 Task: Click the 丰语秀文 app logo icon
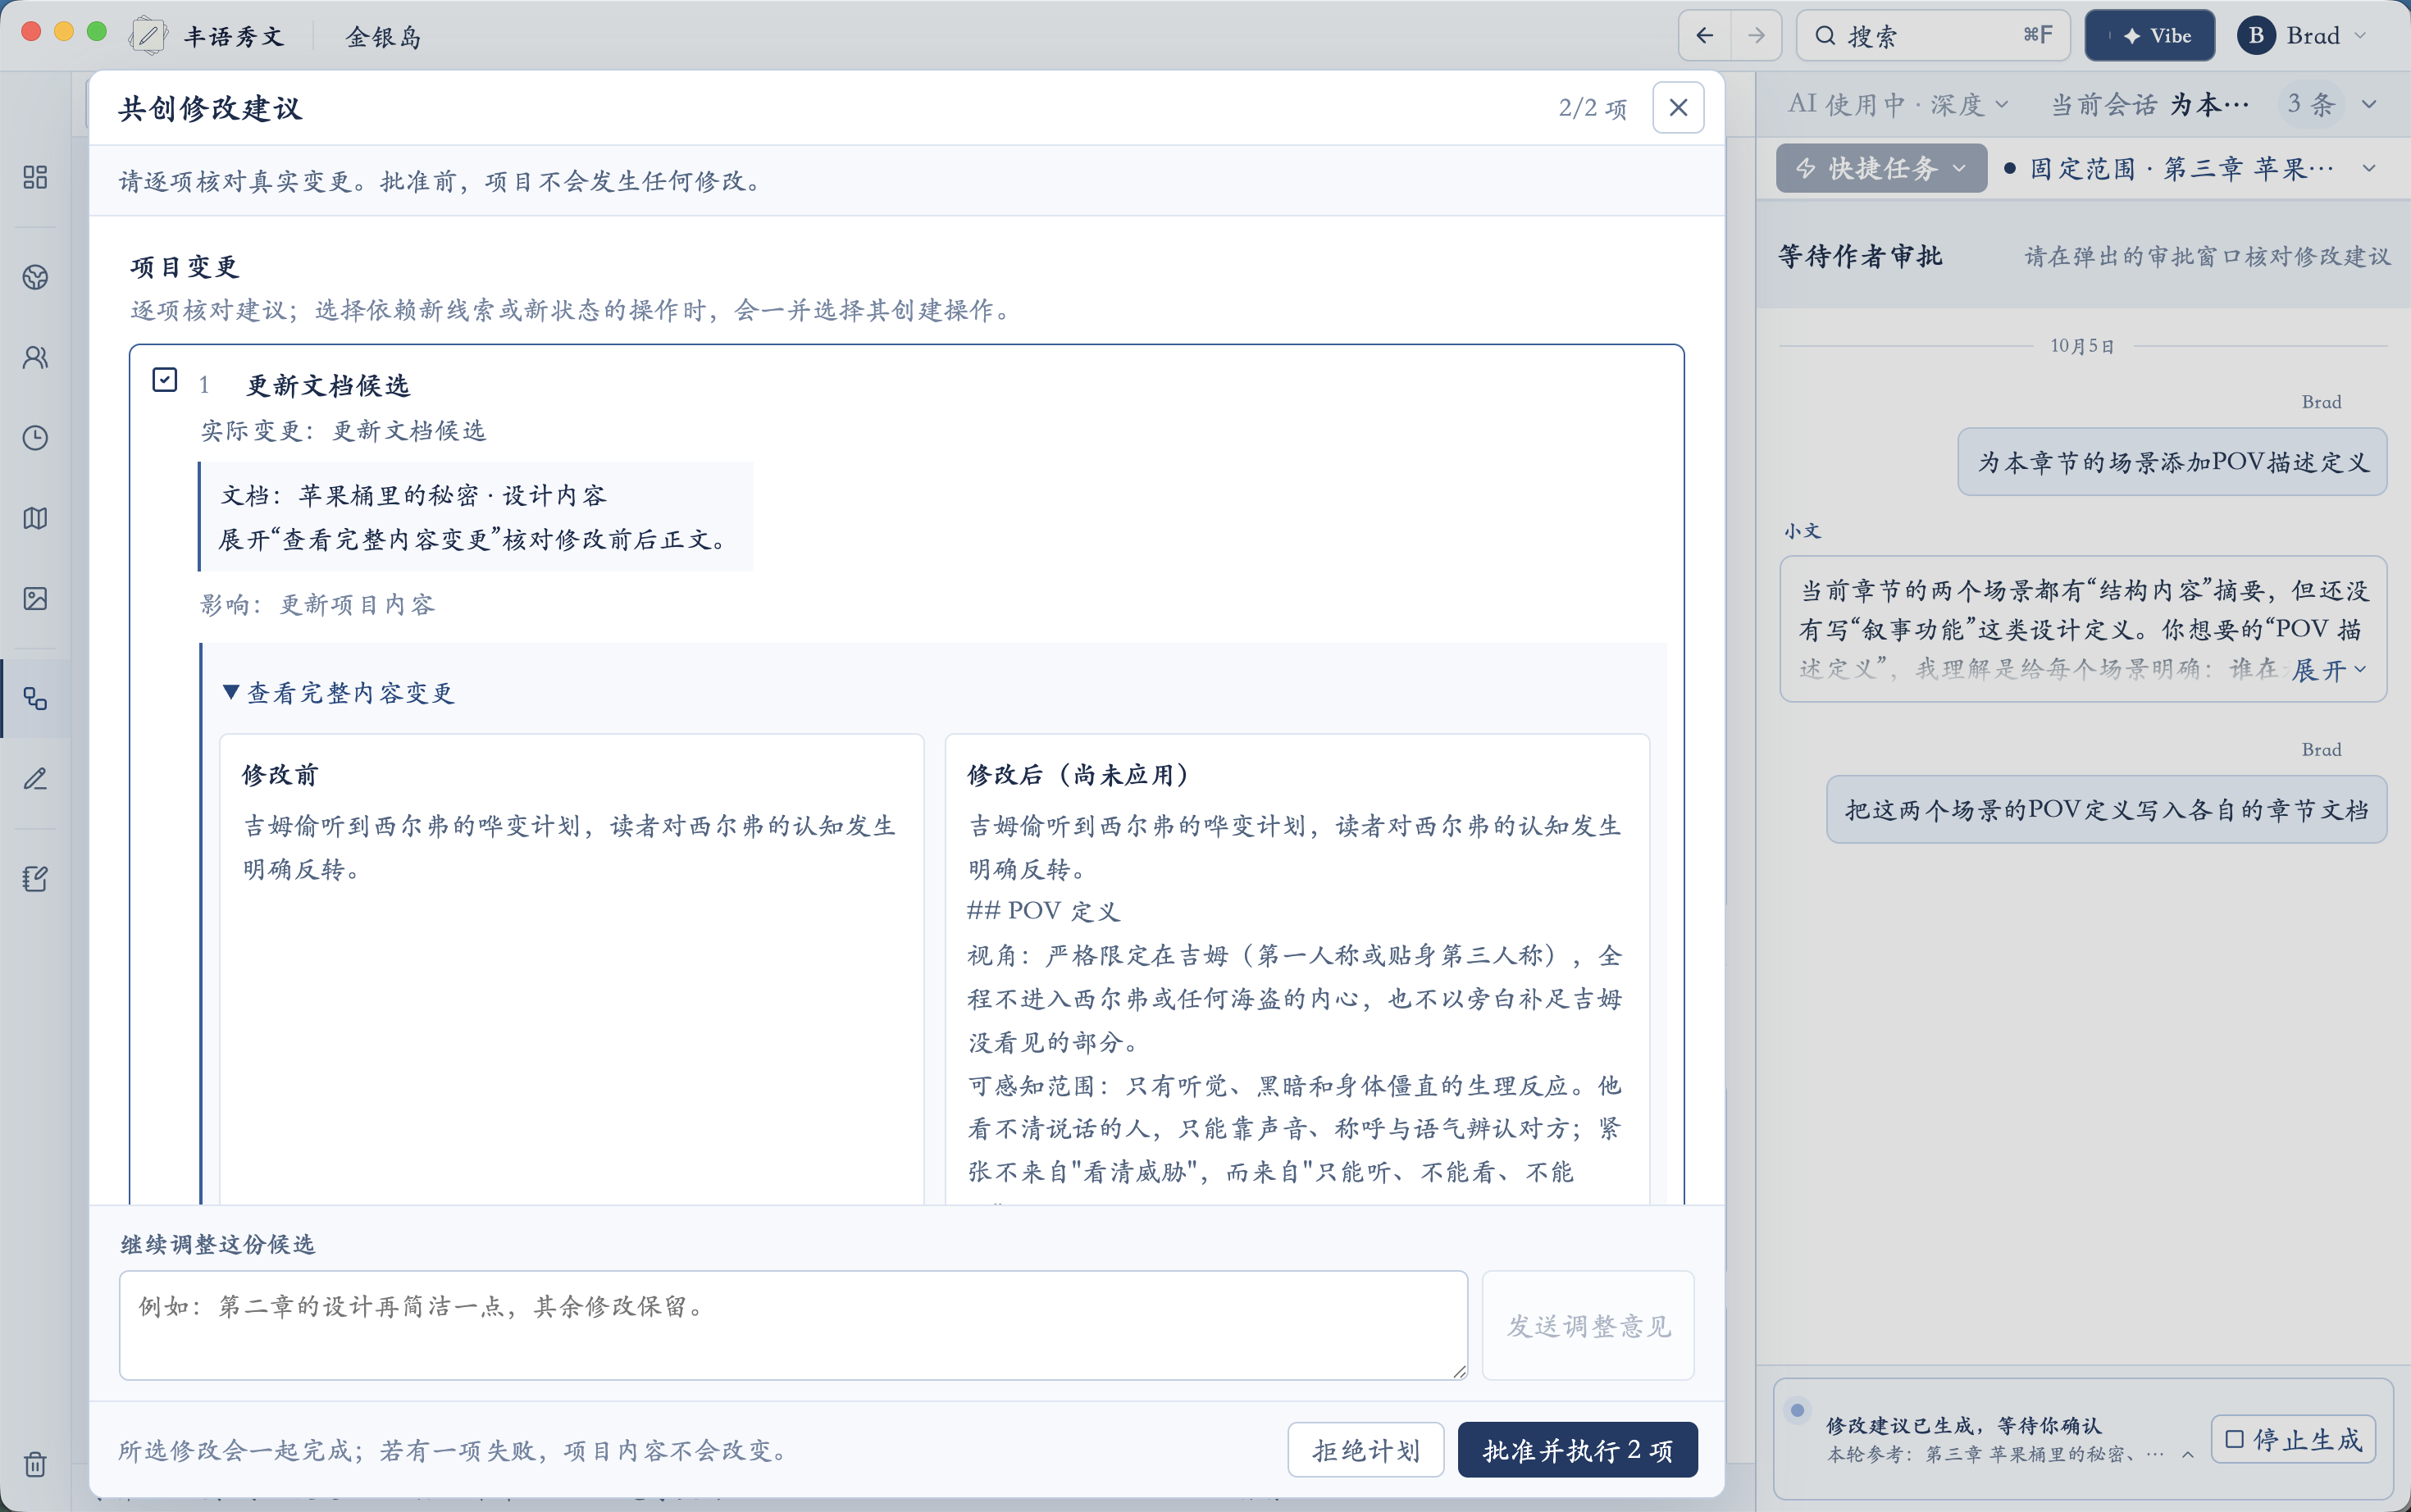click(x=148, y=36)
